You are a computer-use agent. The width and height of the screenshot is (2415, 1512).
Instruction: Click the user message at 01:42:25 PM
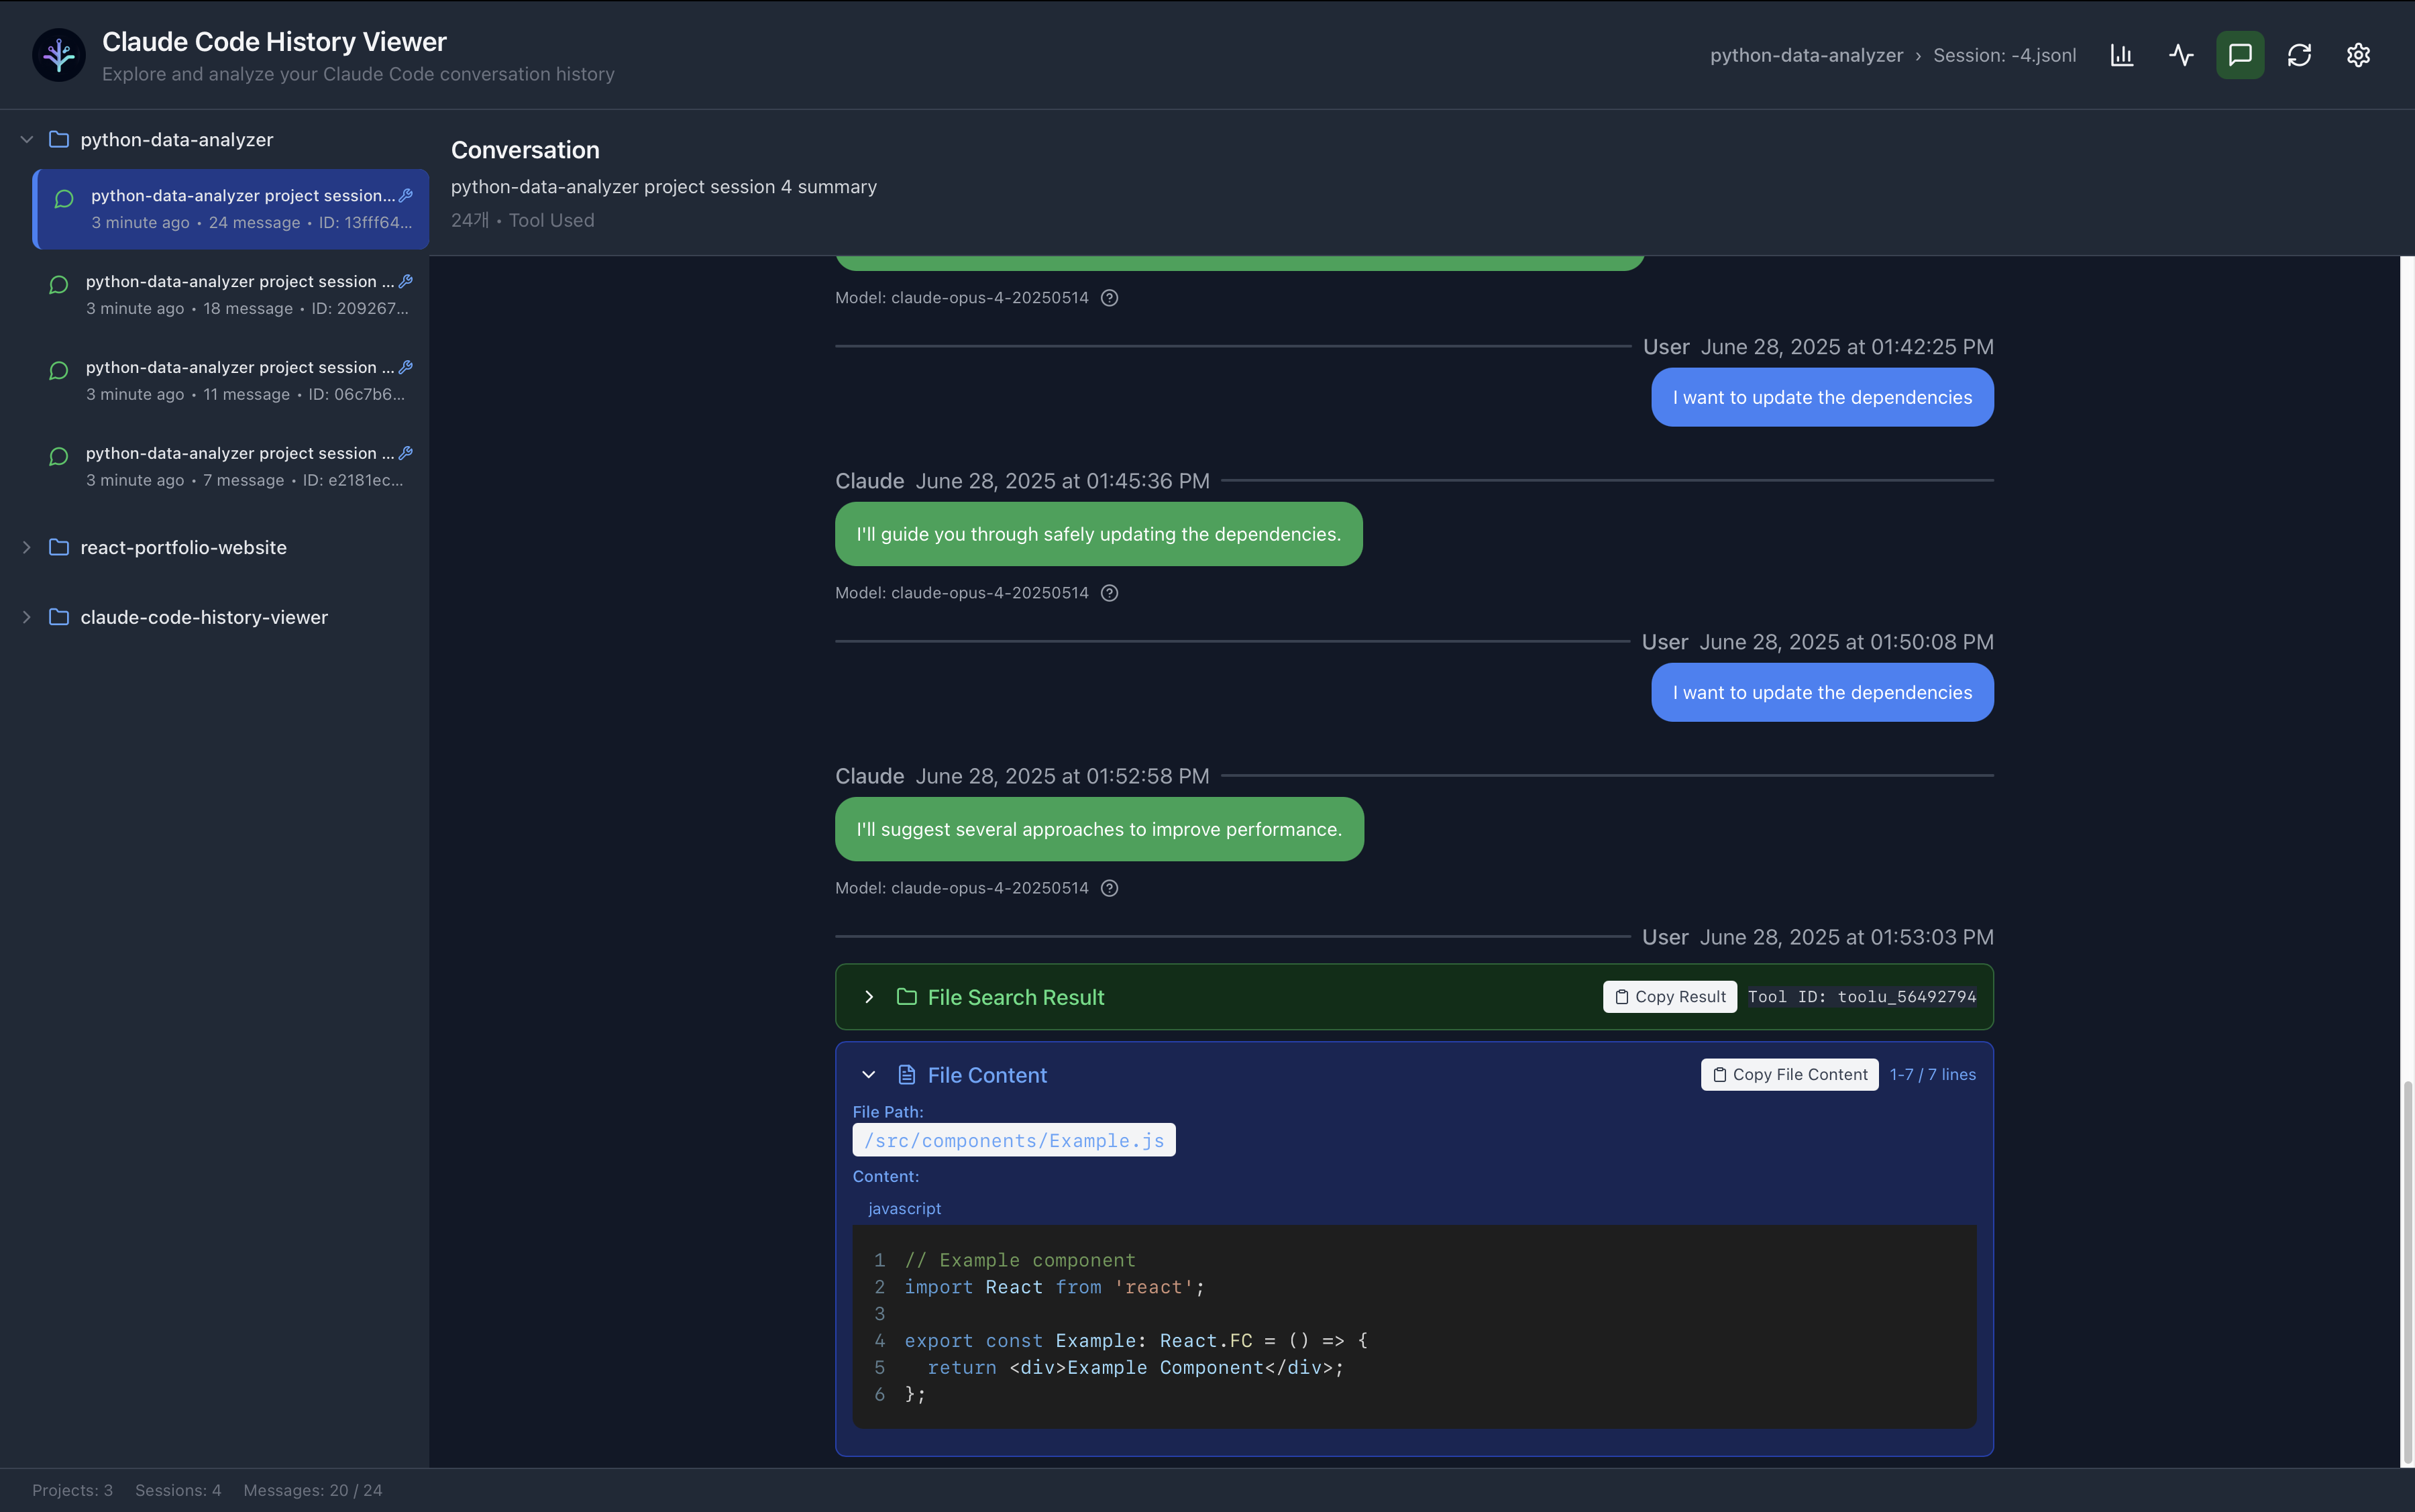pyautogui.click(x=1822, y=397)
